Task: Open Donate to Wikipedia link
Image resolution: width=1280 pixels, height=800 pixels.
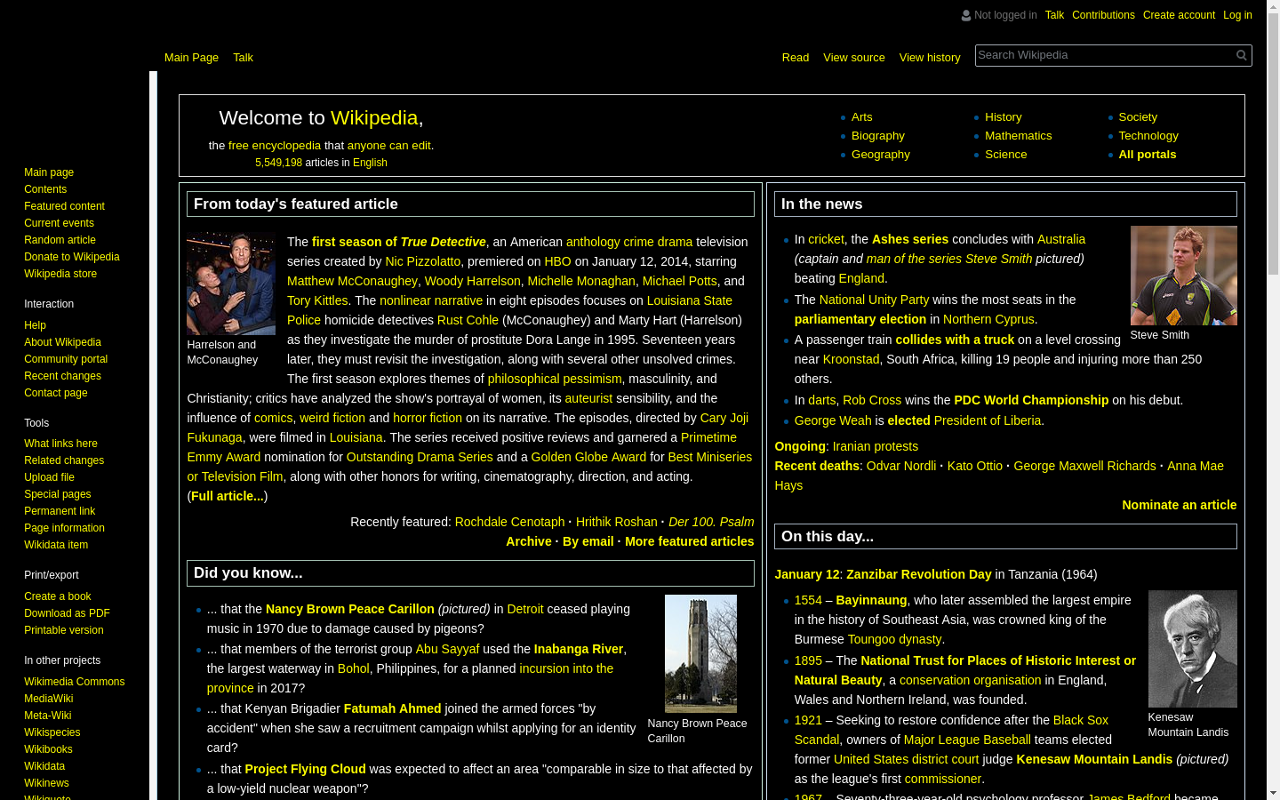Action: point(72,257)
